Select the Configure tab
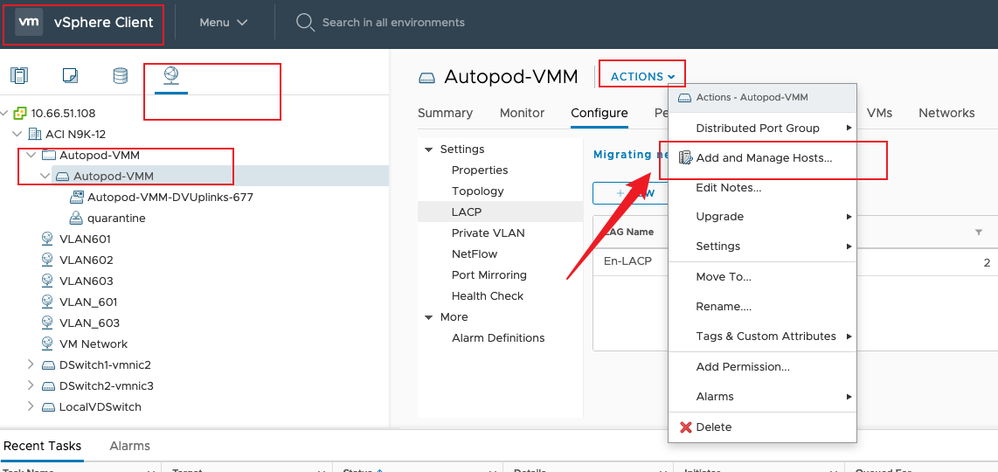The height and width of the screenshot is (472, 998). point(599,113)
